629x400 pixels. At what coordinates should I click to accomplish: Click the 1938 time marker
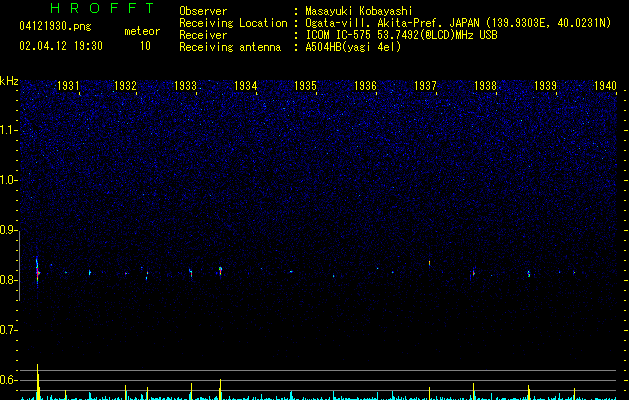point(485,86)
